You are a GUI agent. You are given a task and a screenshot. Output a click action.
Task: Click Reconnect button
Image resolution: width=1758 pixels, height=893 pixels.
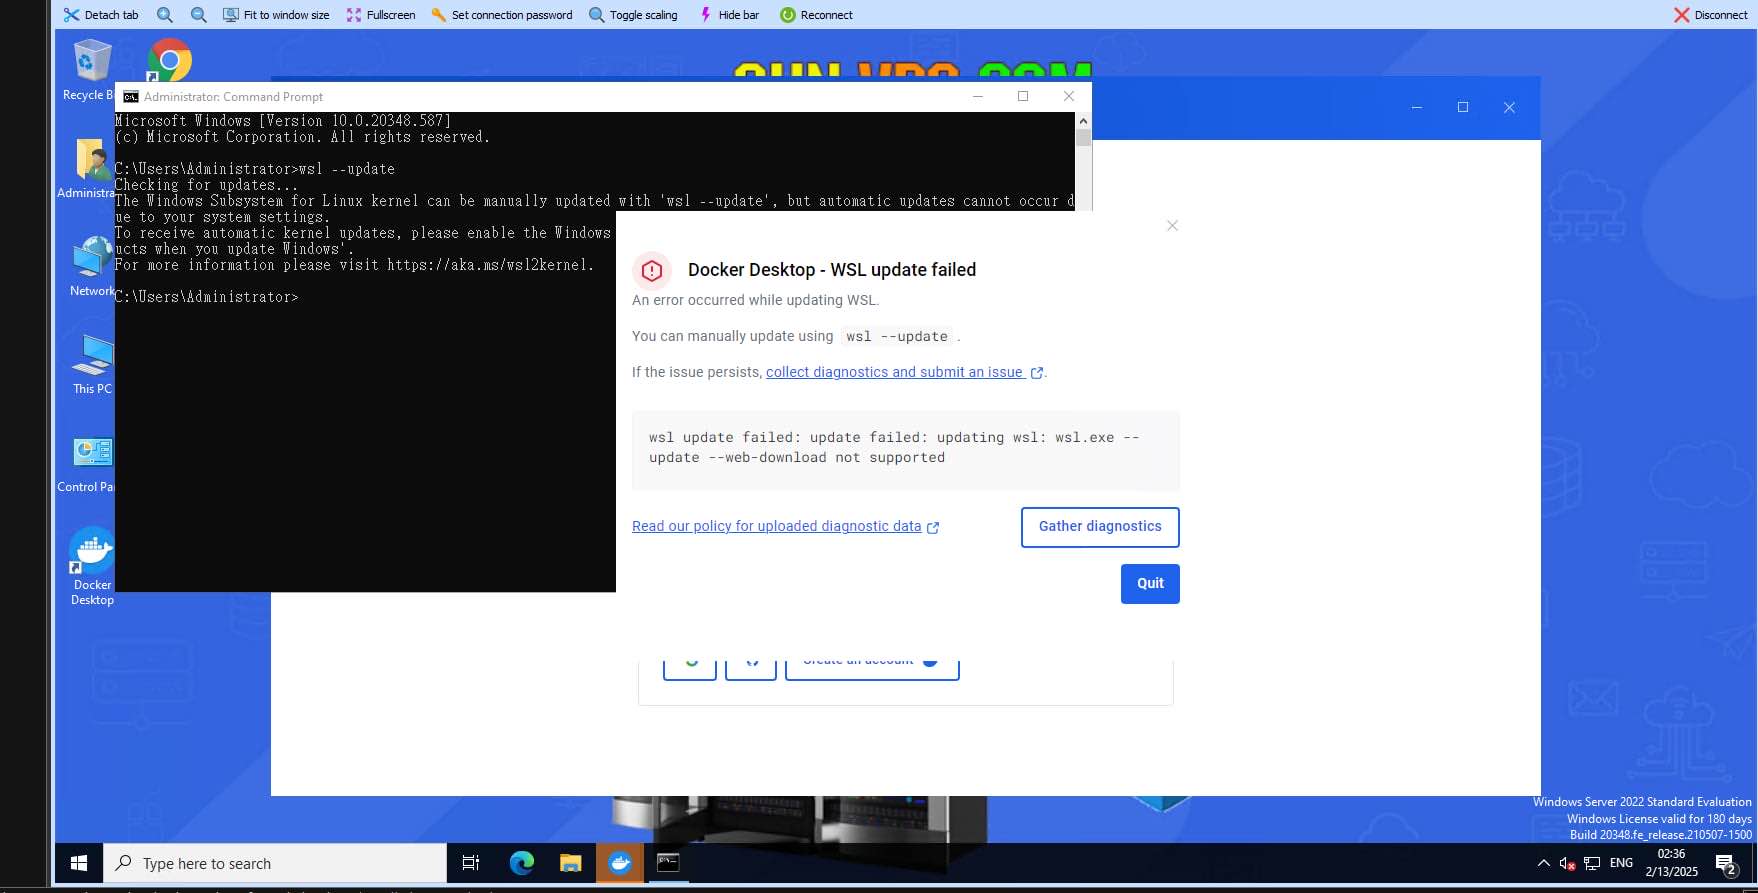pos(816,15)
